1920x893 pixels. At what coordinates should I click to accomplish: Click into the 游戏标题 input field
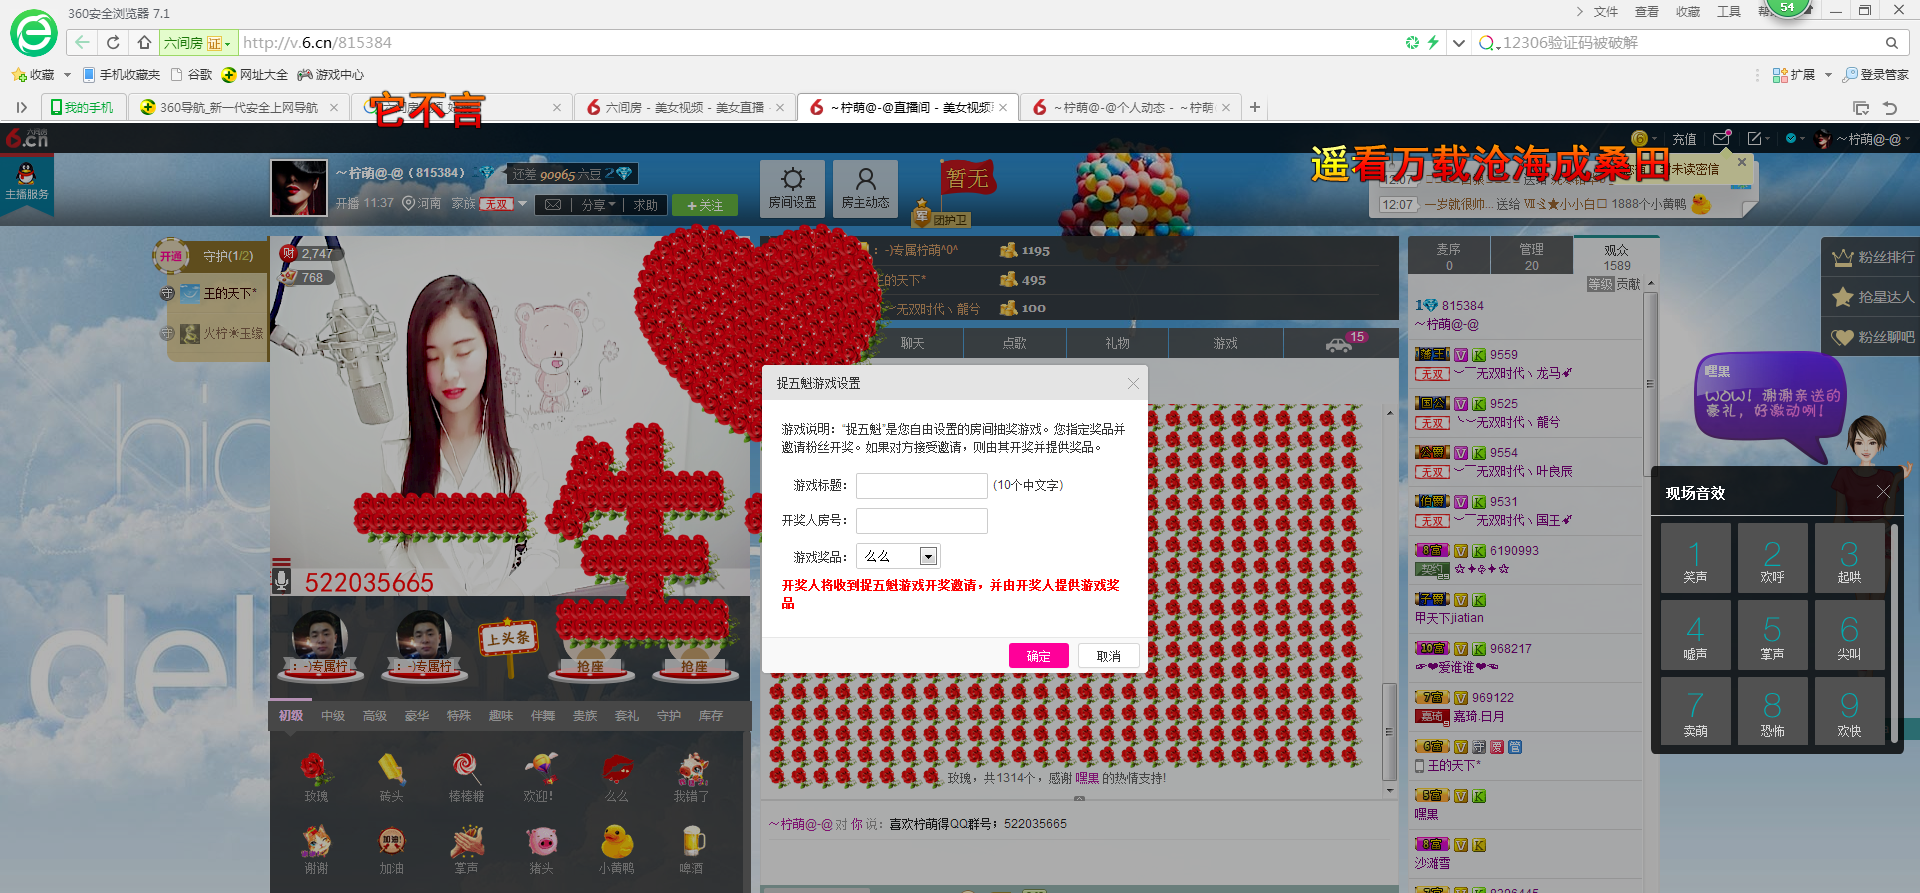point(921,486)
